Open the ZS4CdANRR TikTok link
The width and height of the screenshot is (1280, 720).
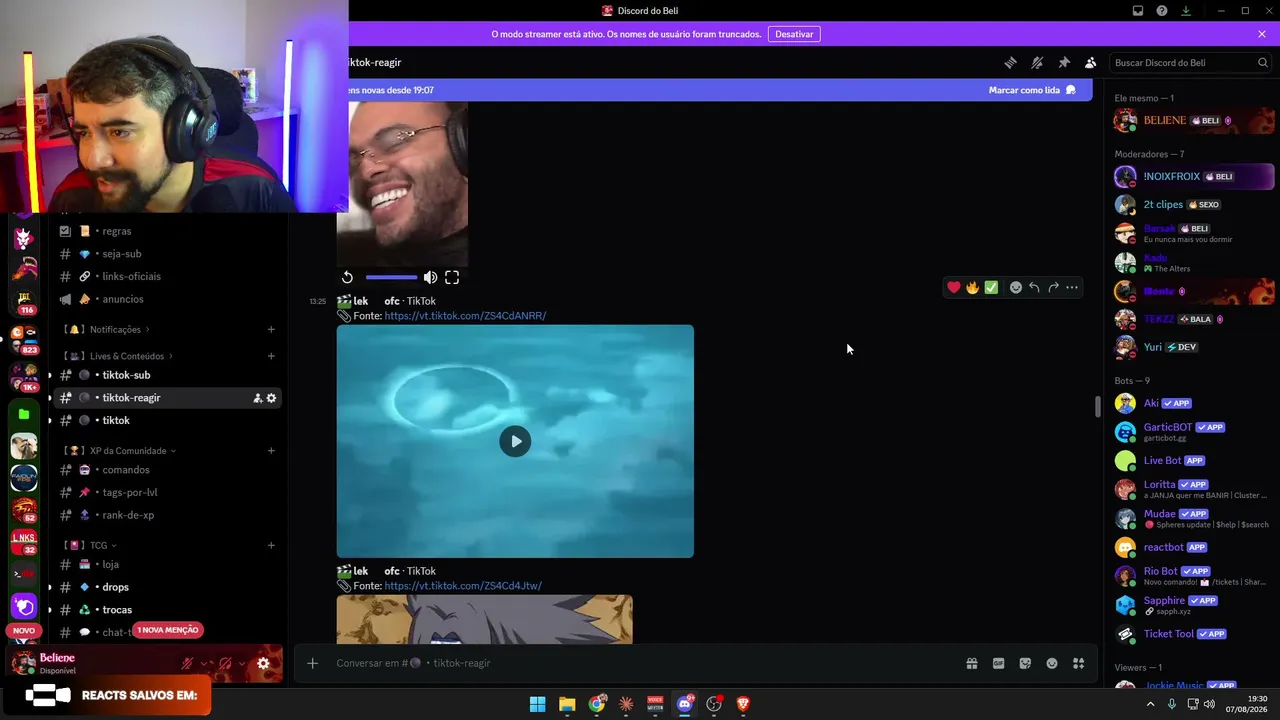(x=465, y=316)
